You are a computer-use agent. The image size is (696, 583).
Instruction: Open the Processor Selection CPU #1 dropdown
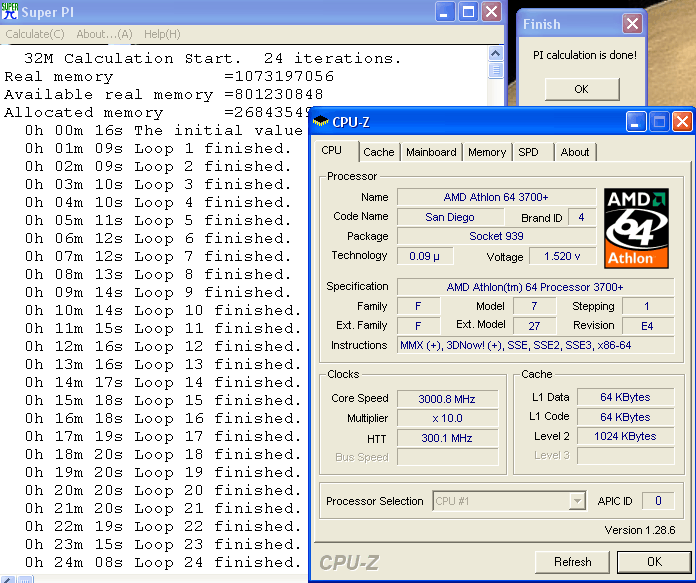coord(509,501)
